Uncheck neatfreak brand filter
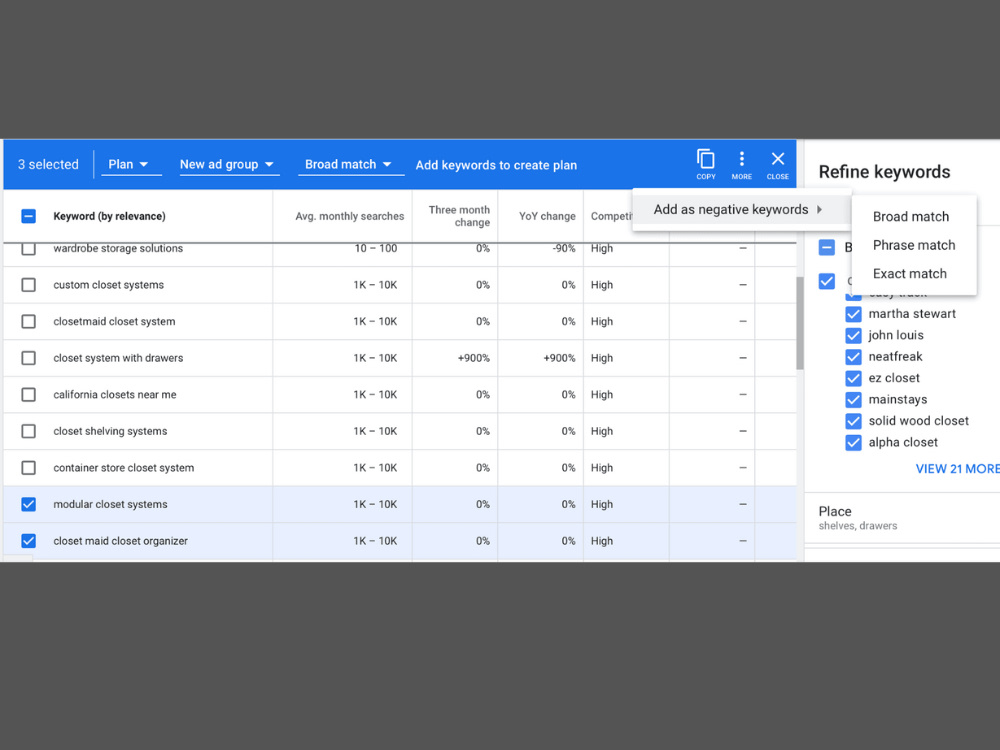 tap(853, 357)
